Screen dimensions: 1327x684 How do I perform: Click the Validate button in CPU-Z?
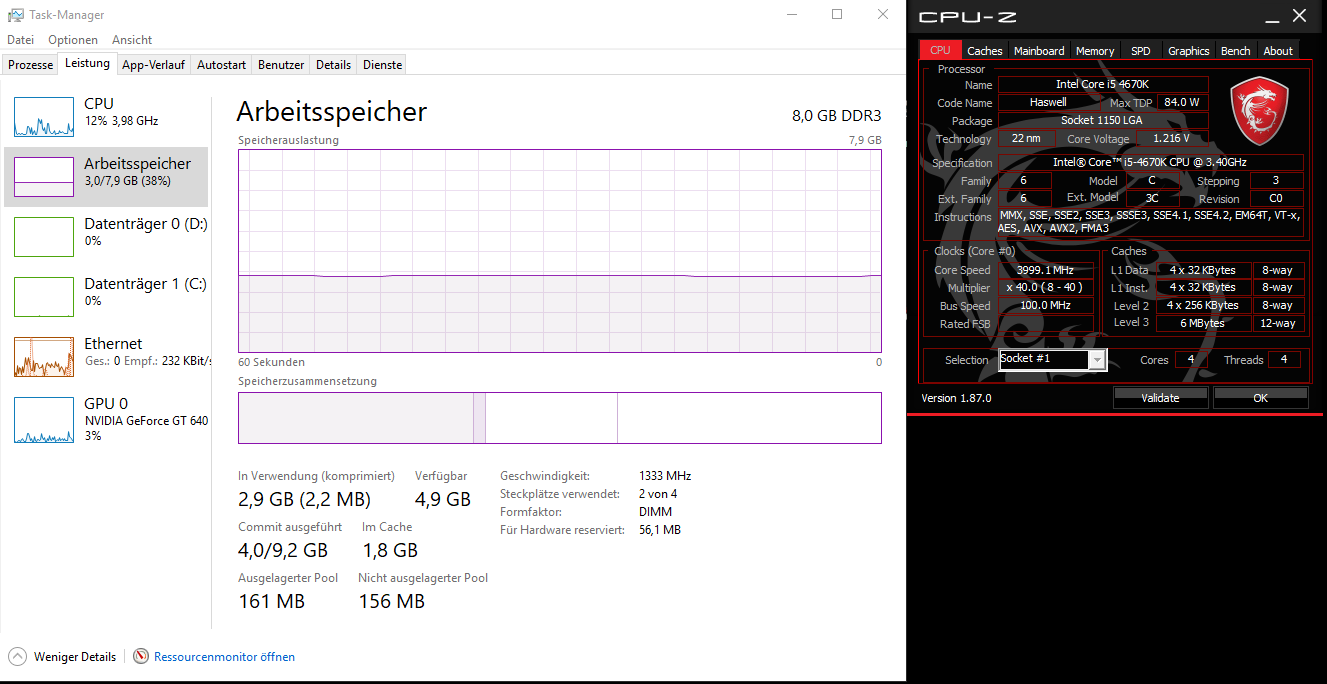[x=1160, y=398]
